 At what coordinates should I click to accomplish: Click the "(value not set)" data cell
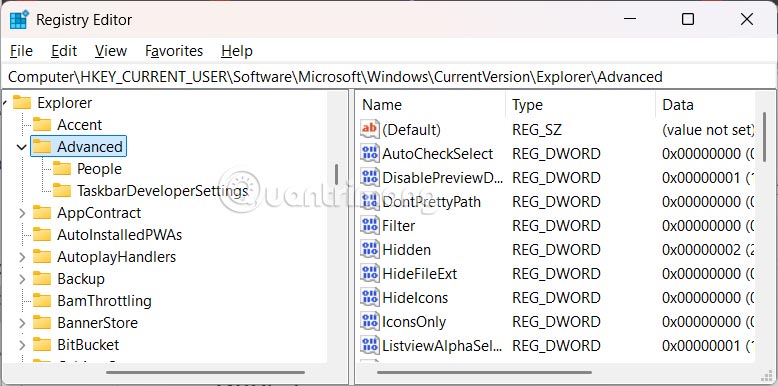coord(708,130)
